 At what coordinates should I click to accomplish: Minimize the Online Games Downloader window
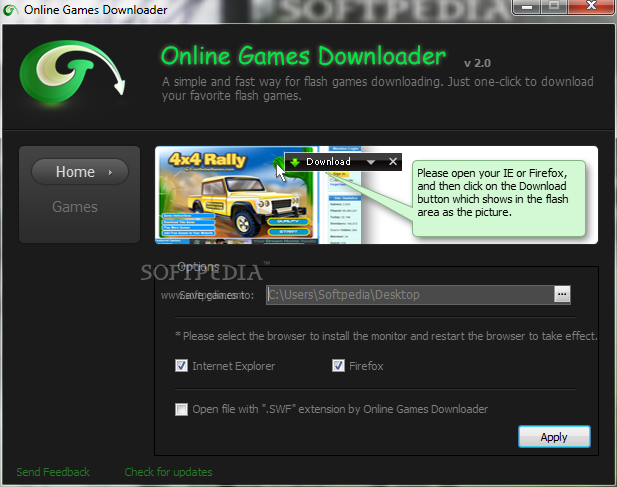click(527, 7)
